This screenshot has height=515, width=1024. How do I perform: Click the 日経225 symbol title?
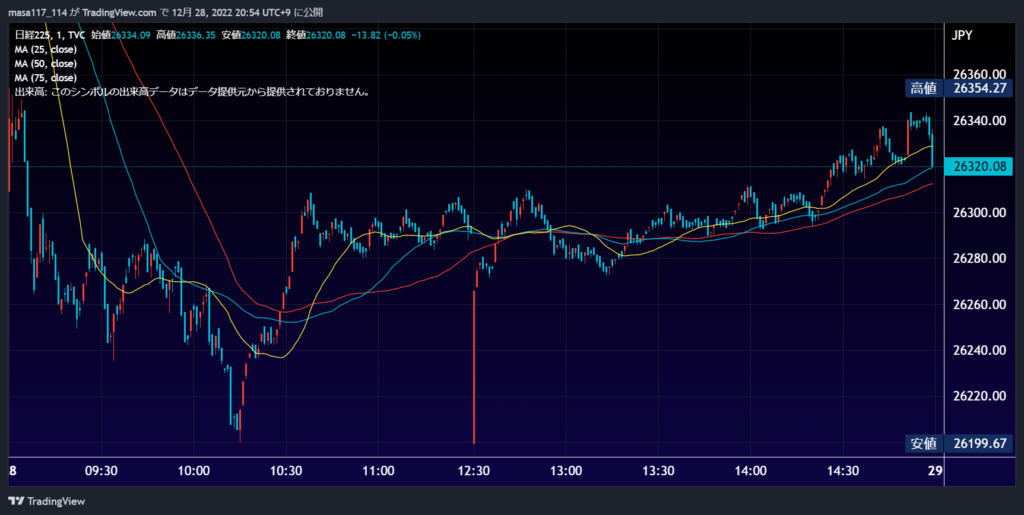tap(32, 35)
